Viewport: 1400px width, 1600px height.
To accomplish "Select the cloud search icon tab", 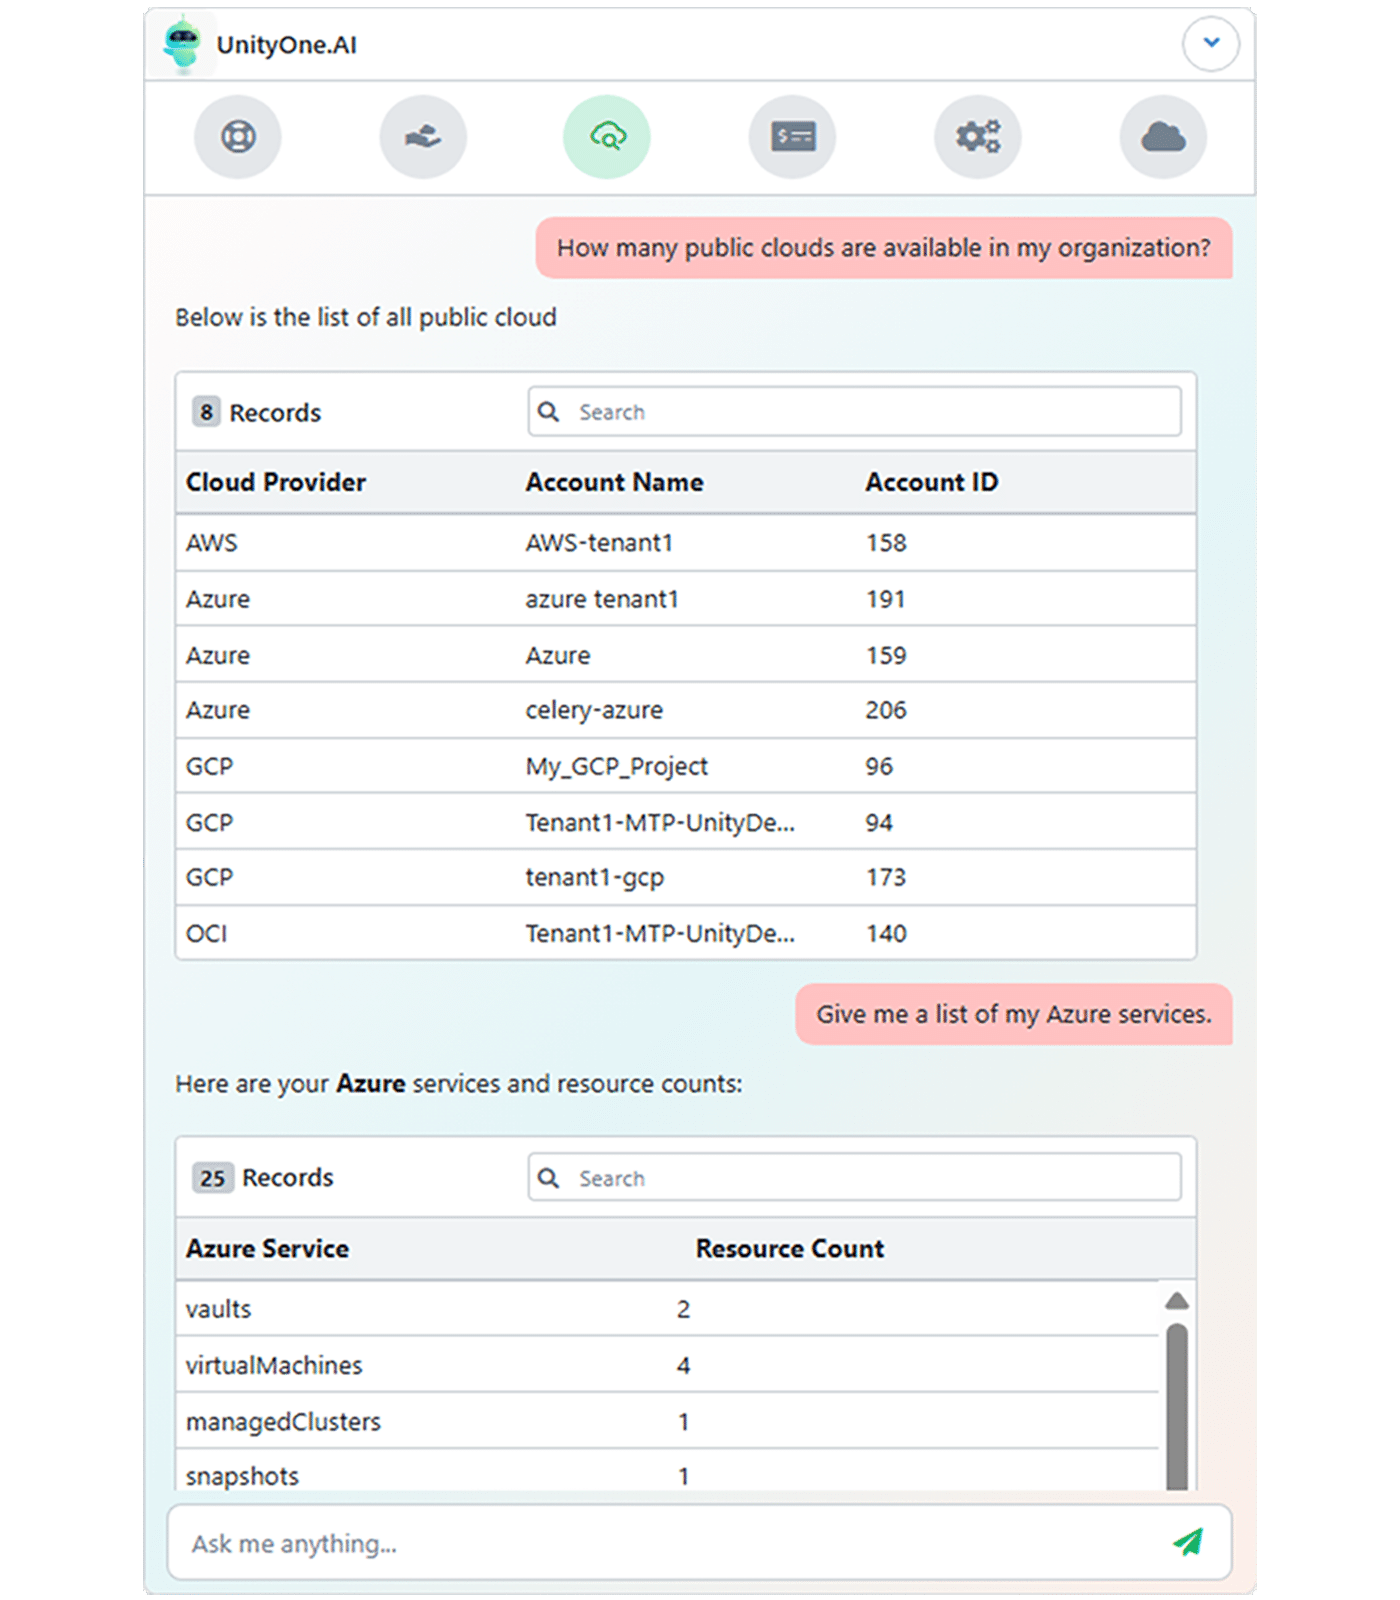I will click(607, 137).
